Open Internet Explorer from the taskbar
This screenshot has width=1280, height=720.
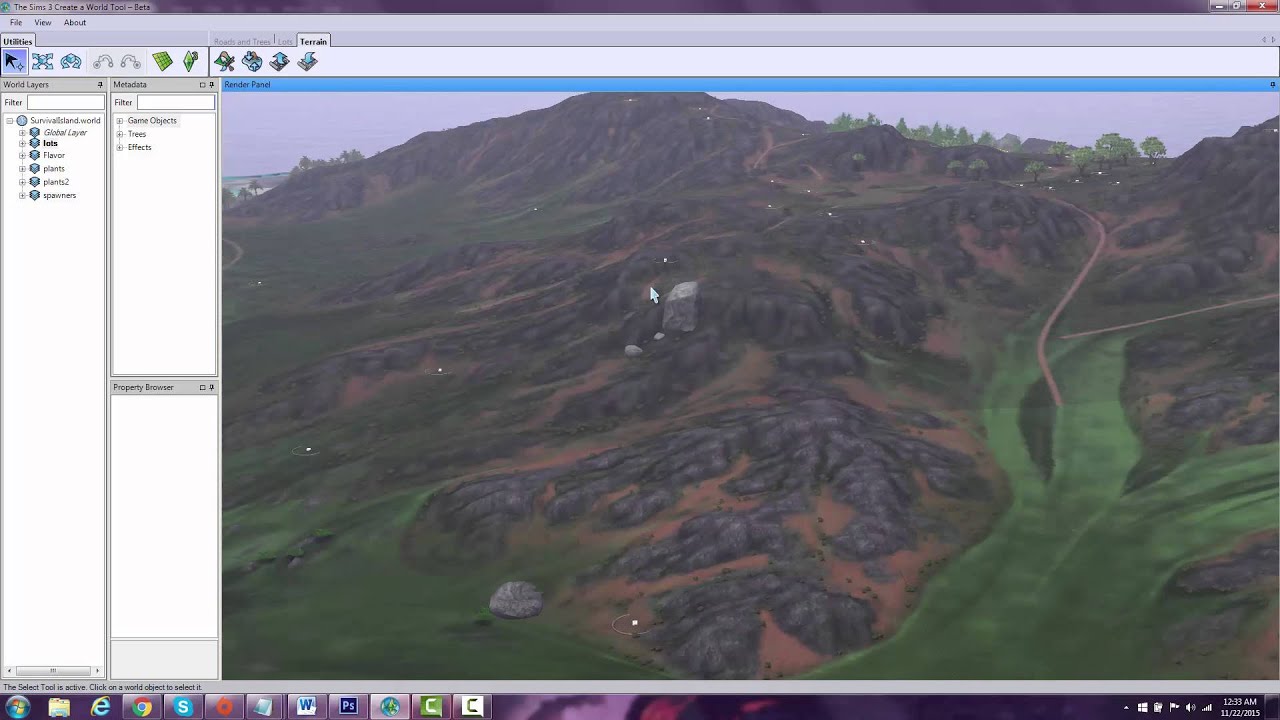click(x=100, y=707)
